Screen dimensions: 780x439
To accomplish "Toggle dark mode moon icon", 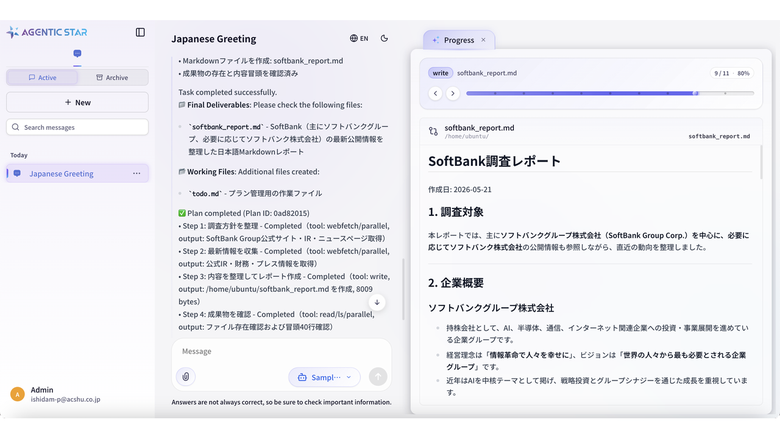I will 384,38.
